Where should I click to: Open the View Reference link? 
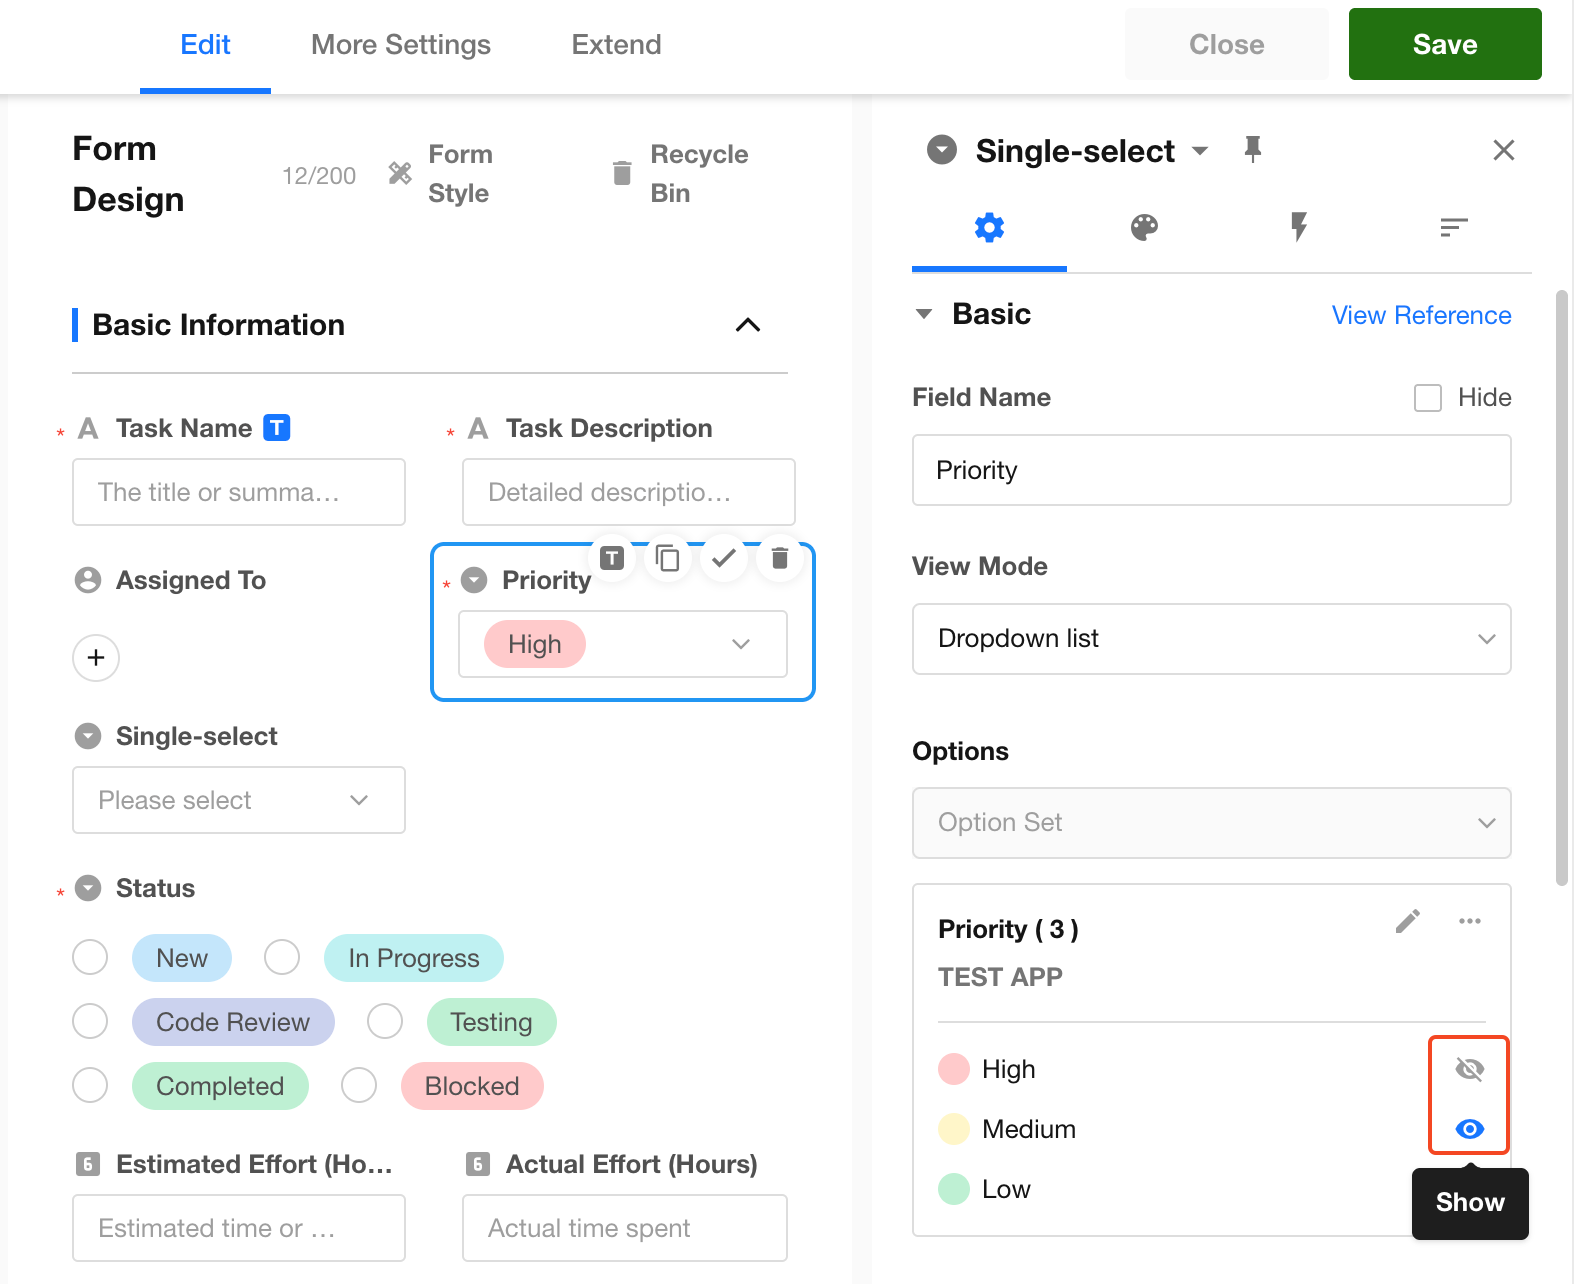click(1421, 315)
